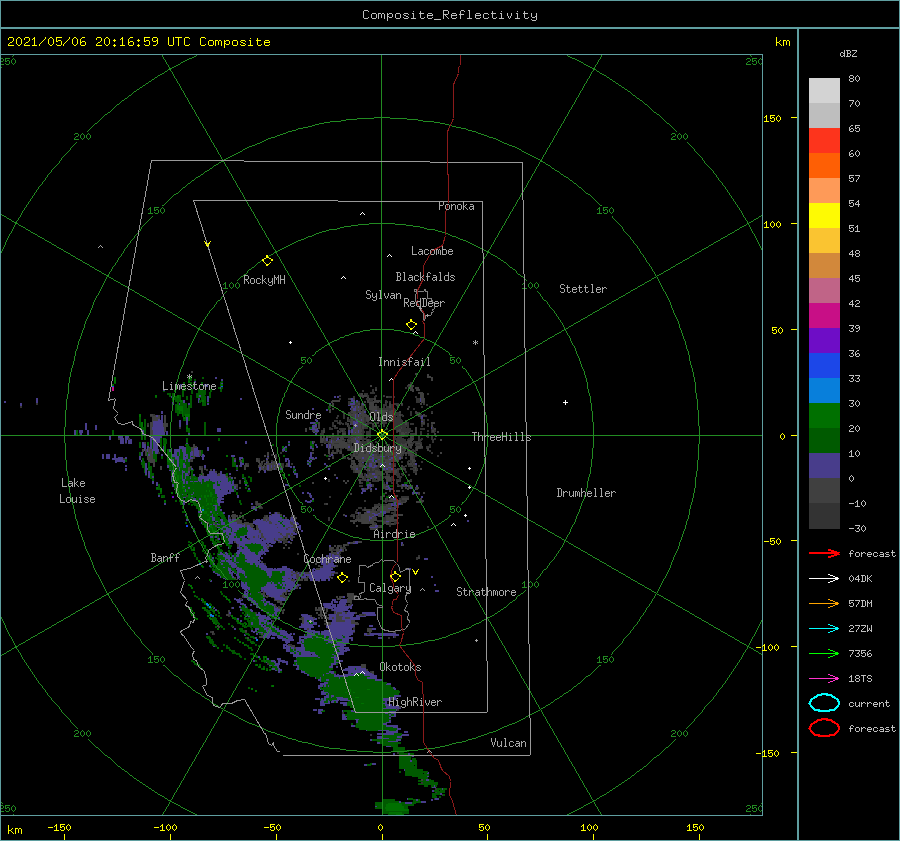Click the HighRiver town label

click(x=415, y=702)
